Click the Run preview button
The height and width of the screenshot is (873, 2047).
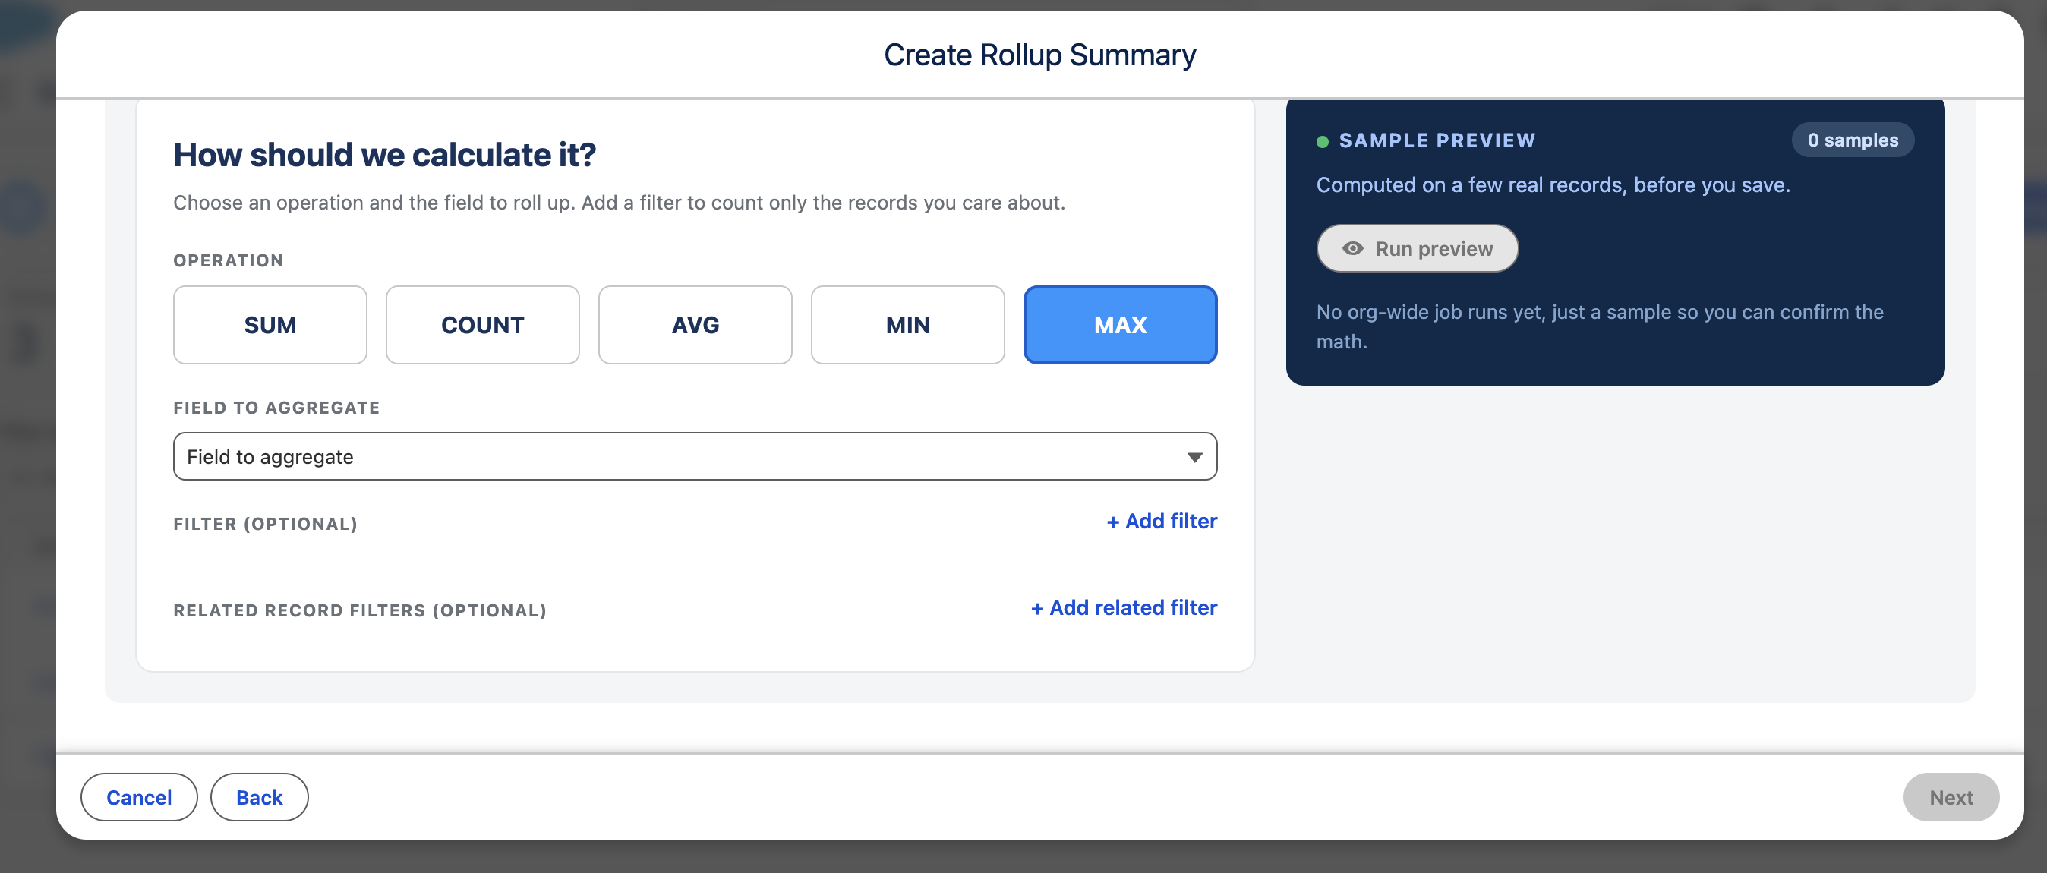(1417, 249)
